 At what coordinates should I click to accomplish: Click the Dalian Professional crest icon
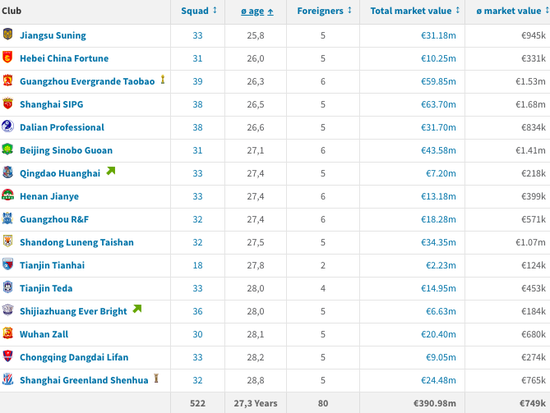pyautogui.click(x=8, y=126)
